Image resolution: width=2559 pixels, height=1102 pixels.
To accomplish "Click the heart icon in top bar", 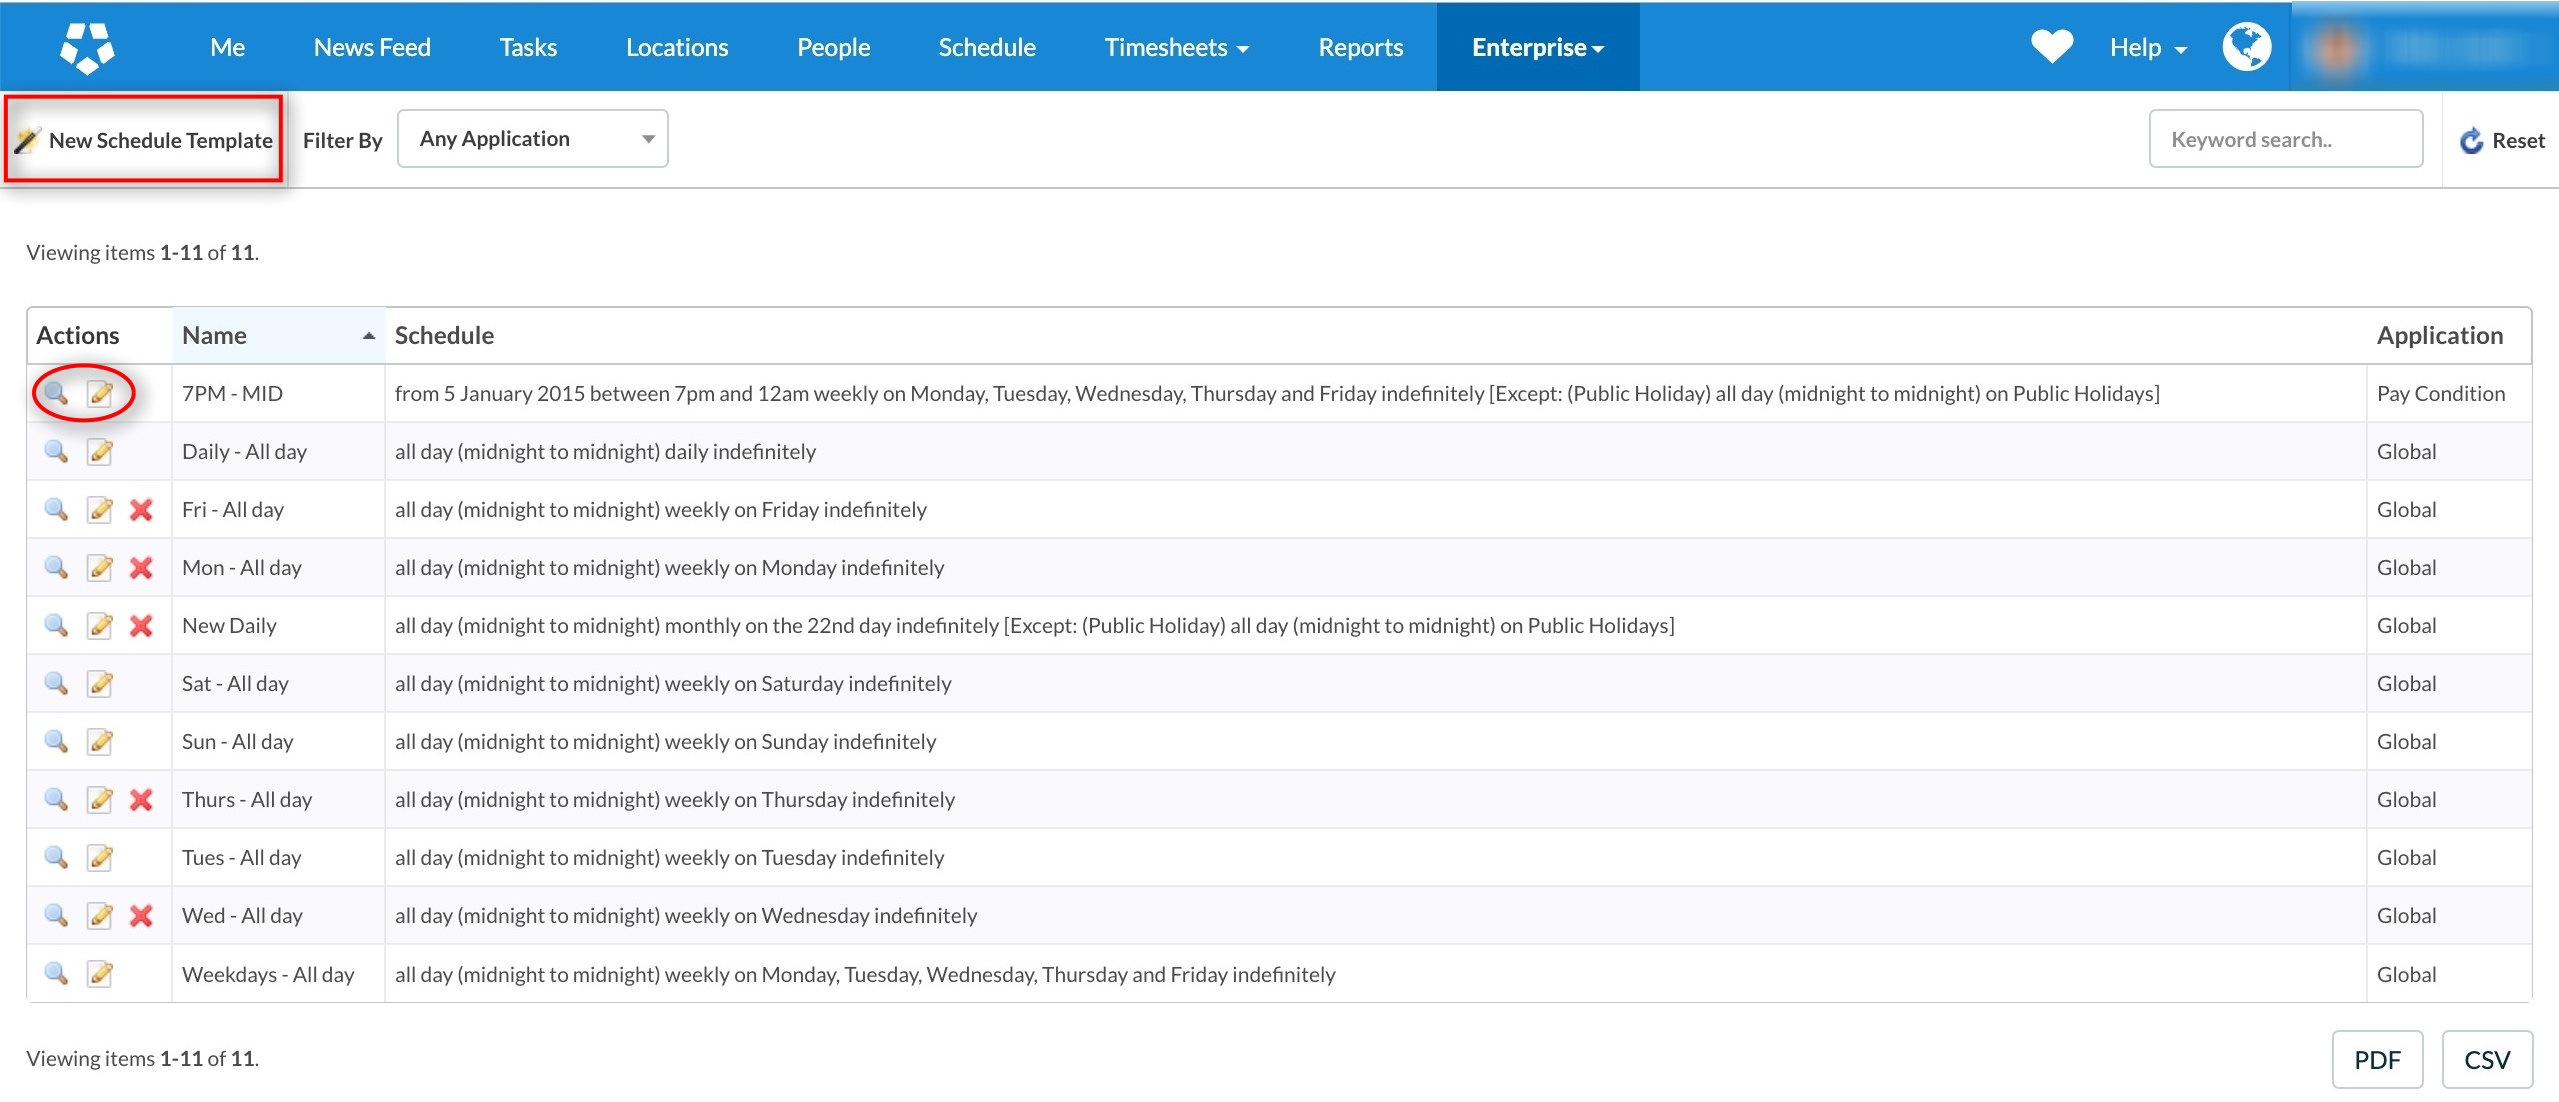I will [2051, 47].
